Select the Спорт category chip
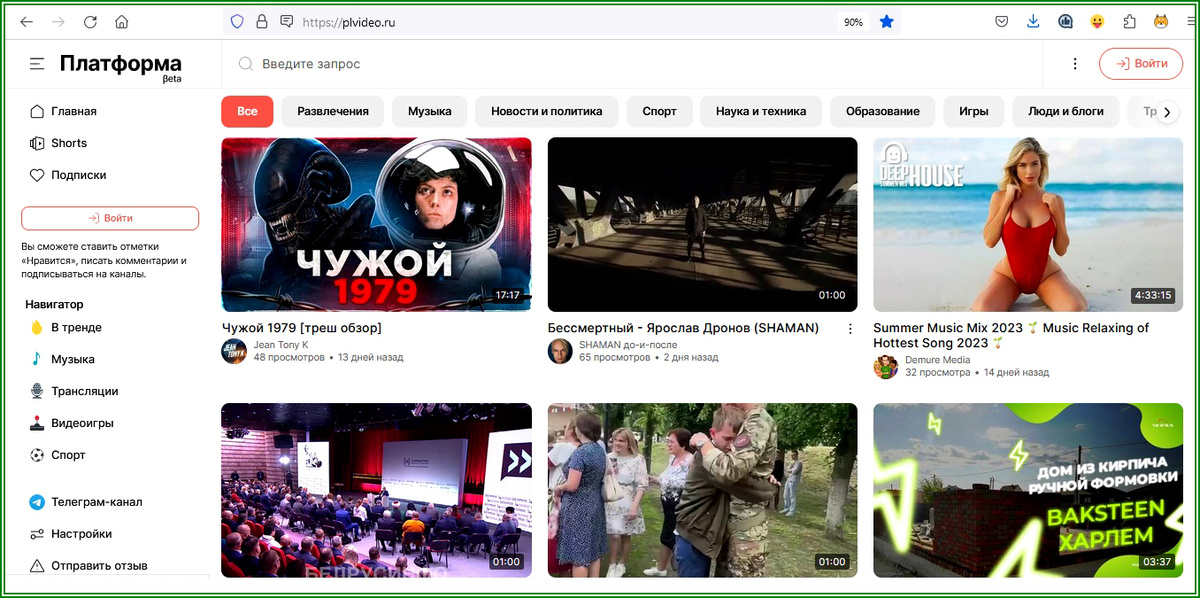 659,111
